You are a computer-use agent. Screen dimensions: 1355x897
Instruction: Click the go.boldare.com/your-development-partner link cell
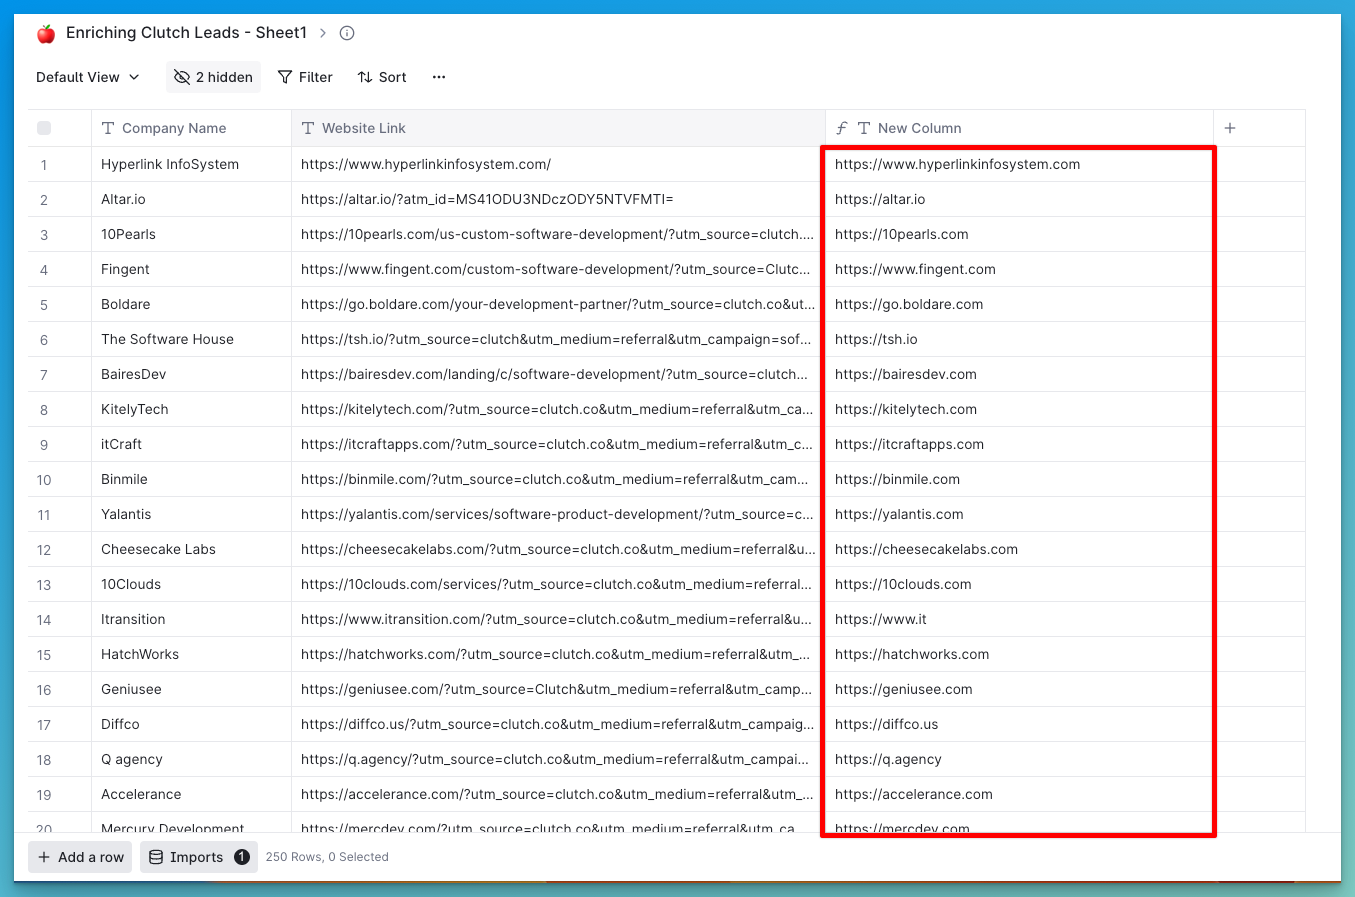pos(558,304)
